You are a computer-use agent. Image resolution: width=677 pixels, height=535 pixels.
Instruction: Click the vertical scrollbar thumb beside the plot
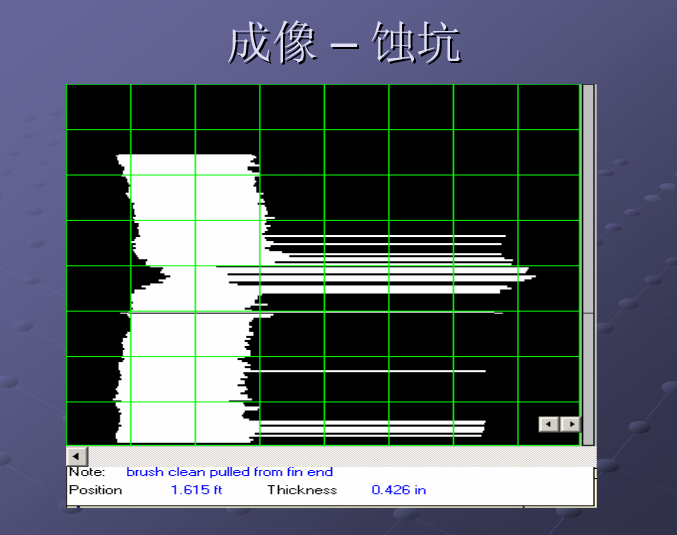[589, 198]
